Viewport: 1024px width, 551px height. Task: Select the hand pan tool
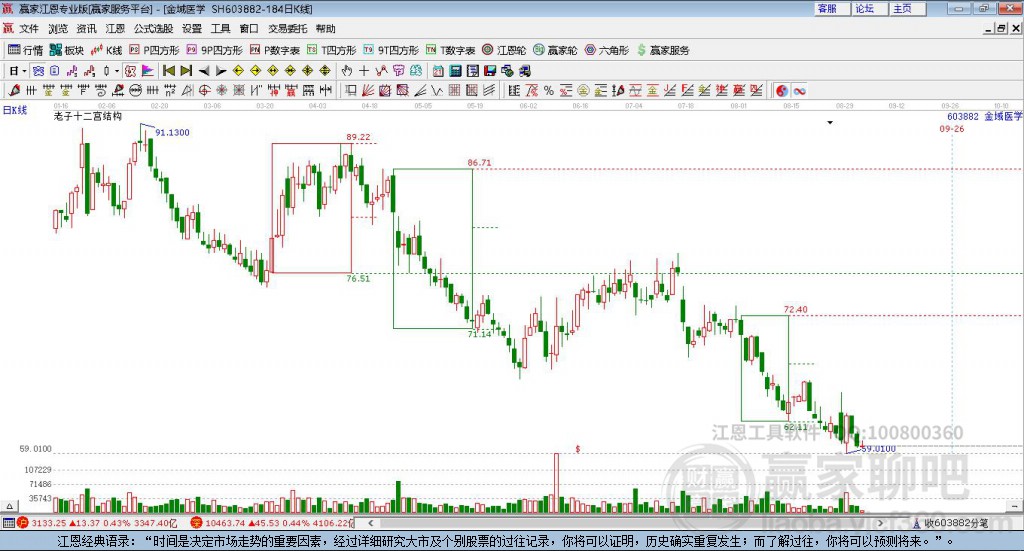click(347, 71)
